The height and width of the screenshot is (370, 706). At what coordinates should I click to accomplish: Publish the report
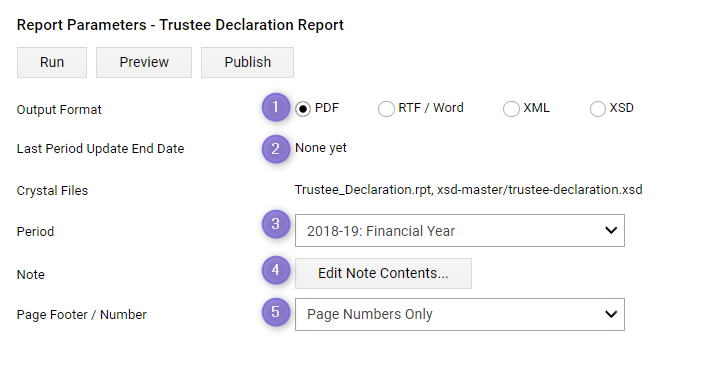[247, 62]
